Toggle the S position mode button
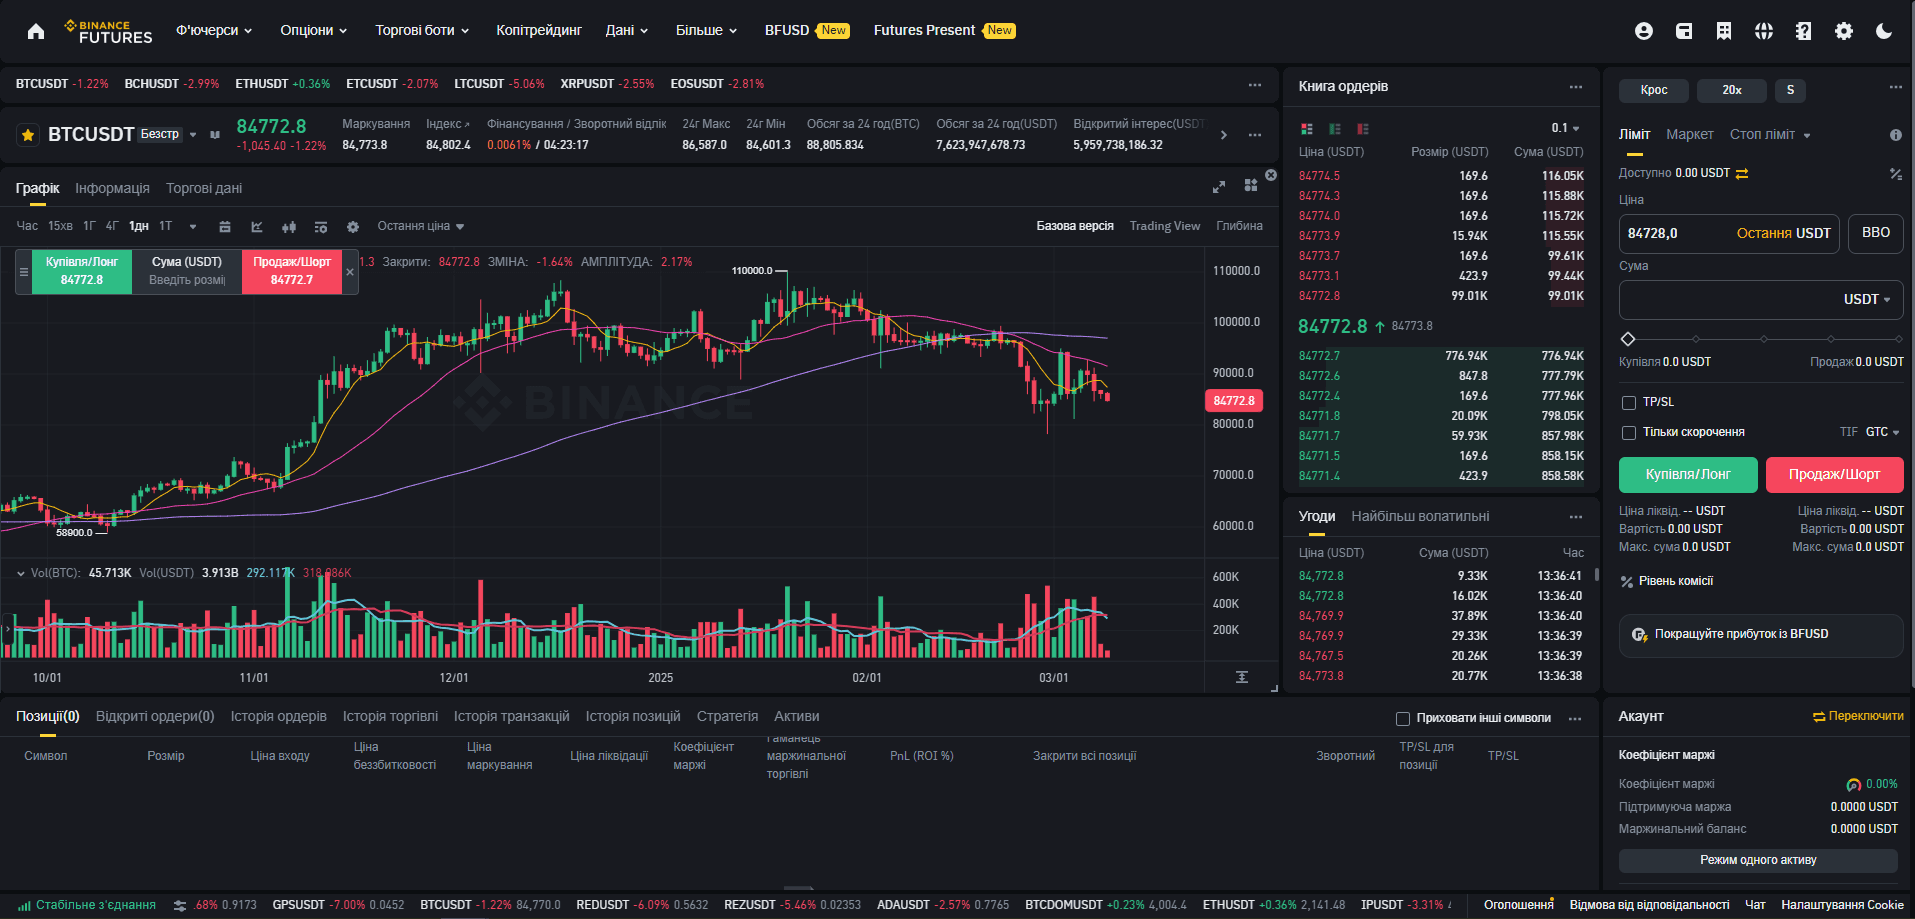This screenshot has width=1915, height=919. pyautogui.click(x=1790, y=91)
